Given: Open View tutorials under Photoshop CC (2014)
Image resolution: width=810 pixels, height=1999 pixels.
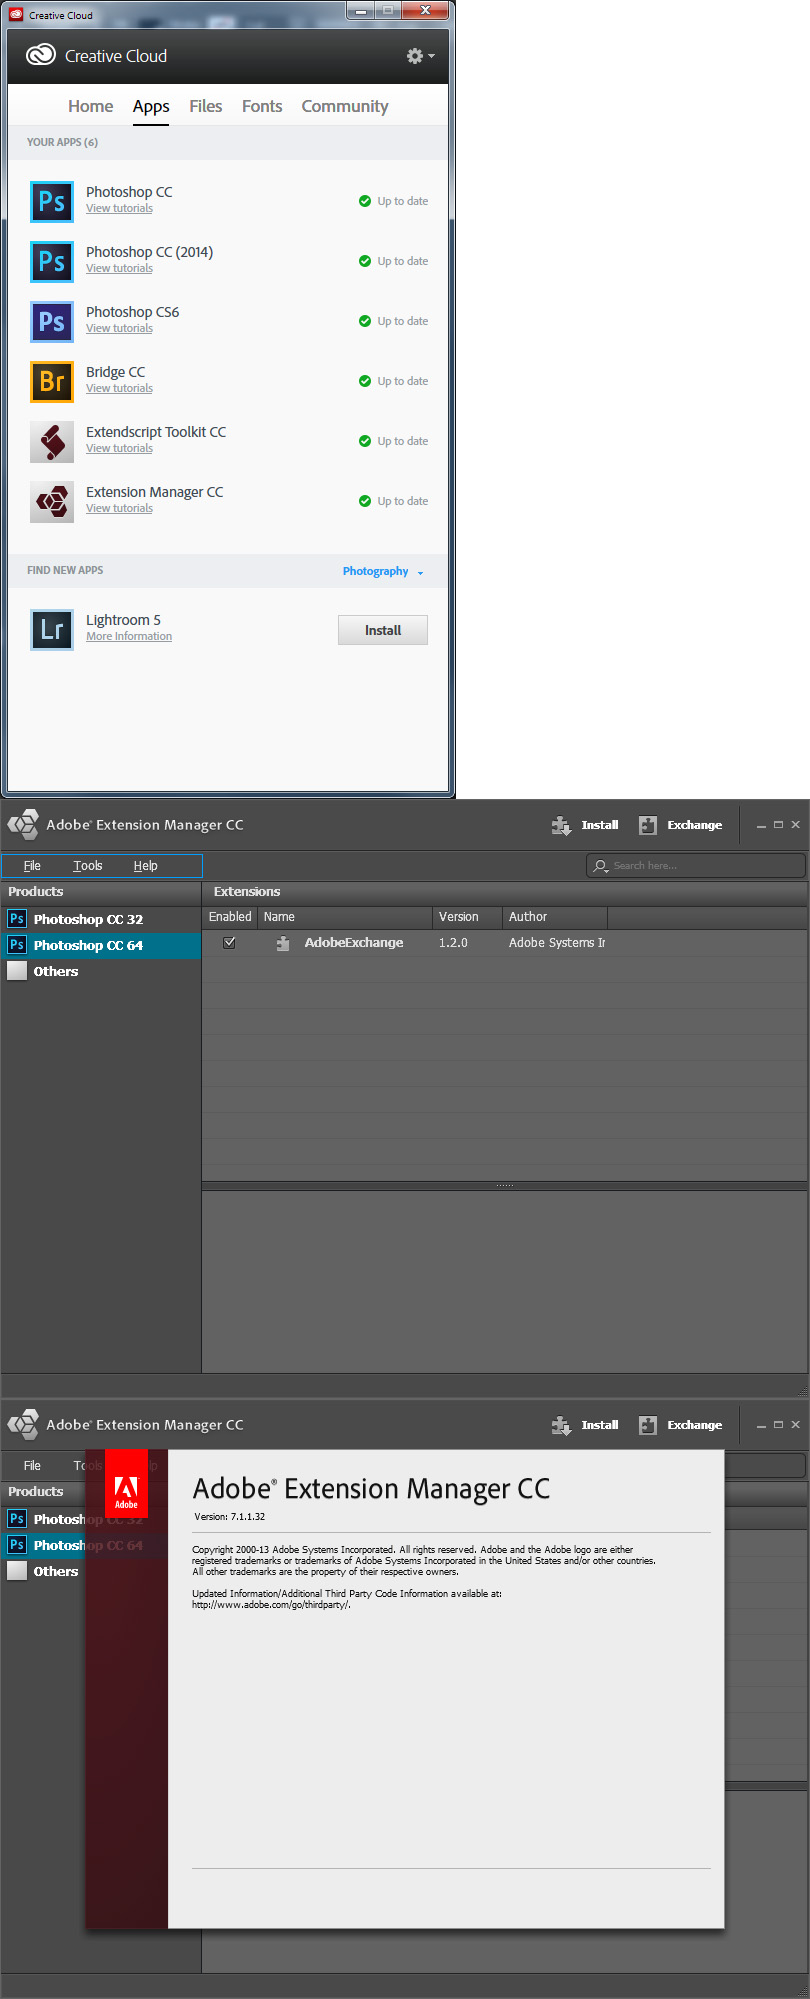Looking at the screenshot, I should tap(119, 268).
